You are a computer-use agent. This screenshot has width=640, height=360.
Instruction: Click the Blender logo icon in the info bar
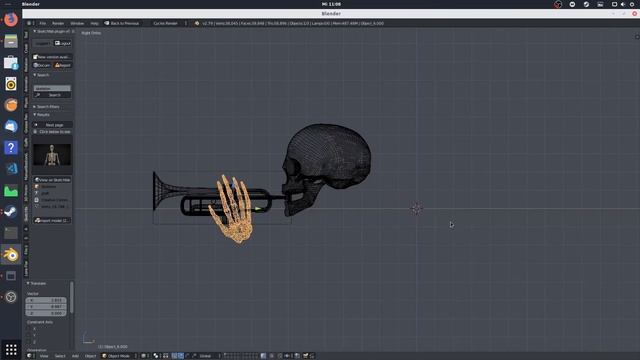click(197, 23)
